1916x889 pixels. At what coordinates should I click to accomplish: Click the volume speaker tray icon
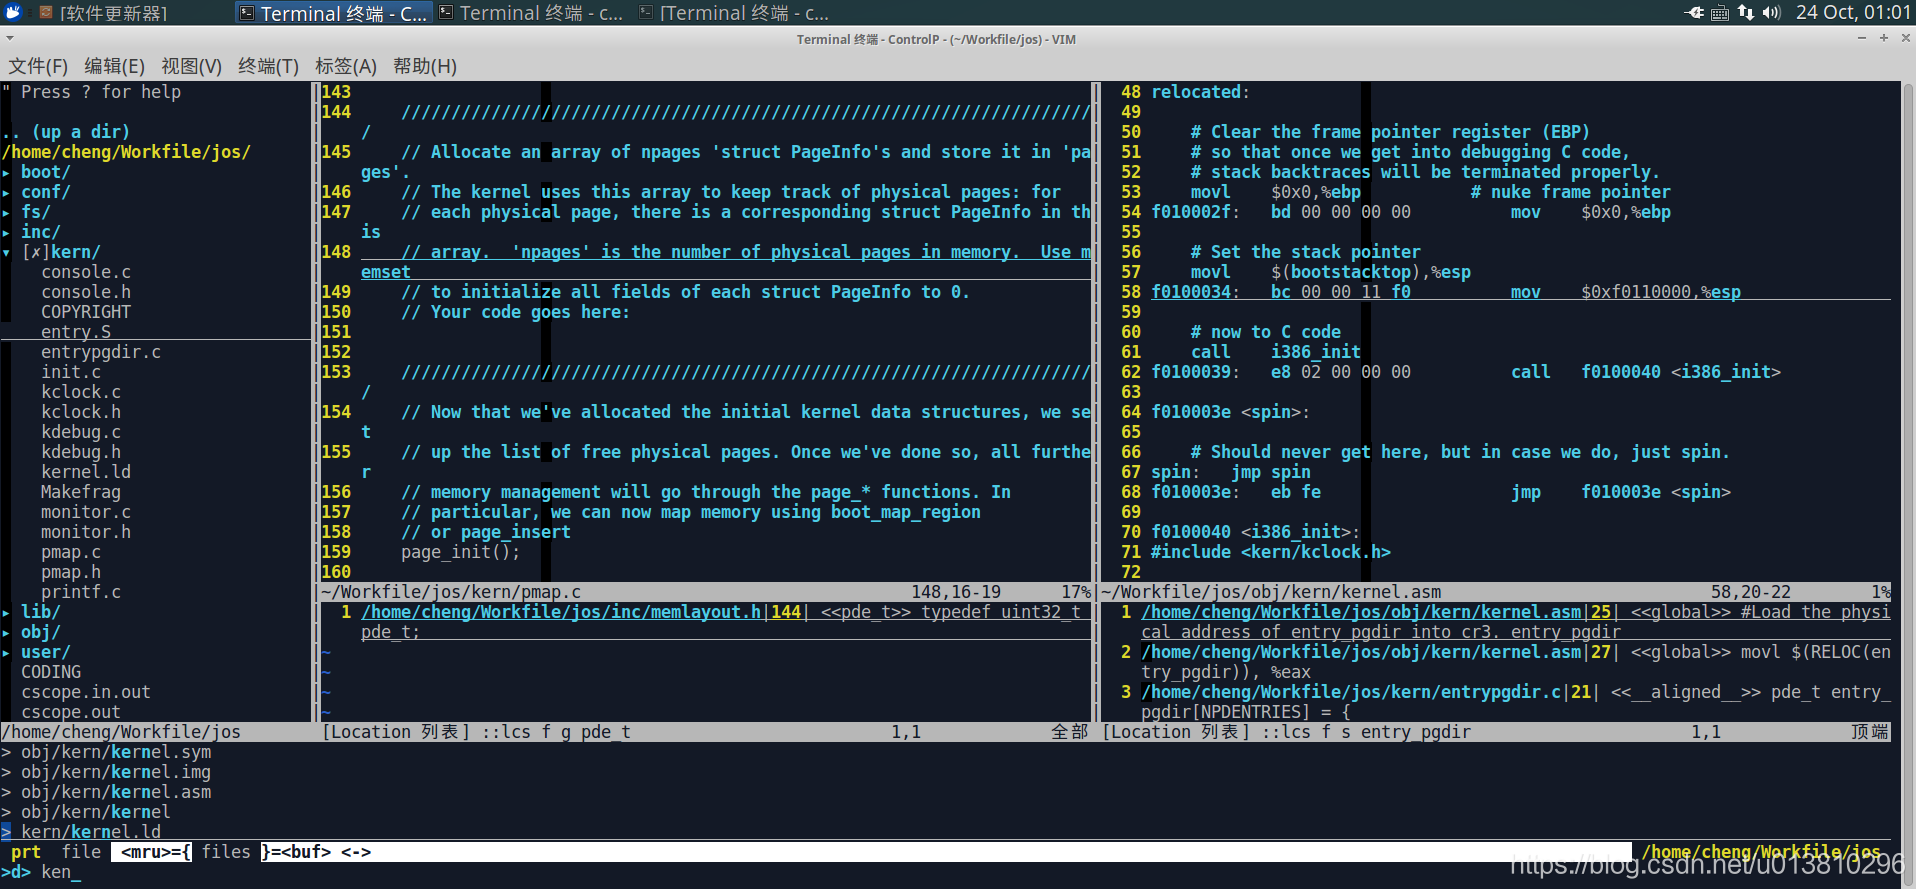pos(1771,12)
